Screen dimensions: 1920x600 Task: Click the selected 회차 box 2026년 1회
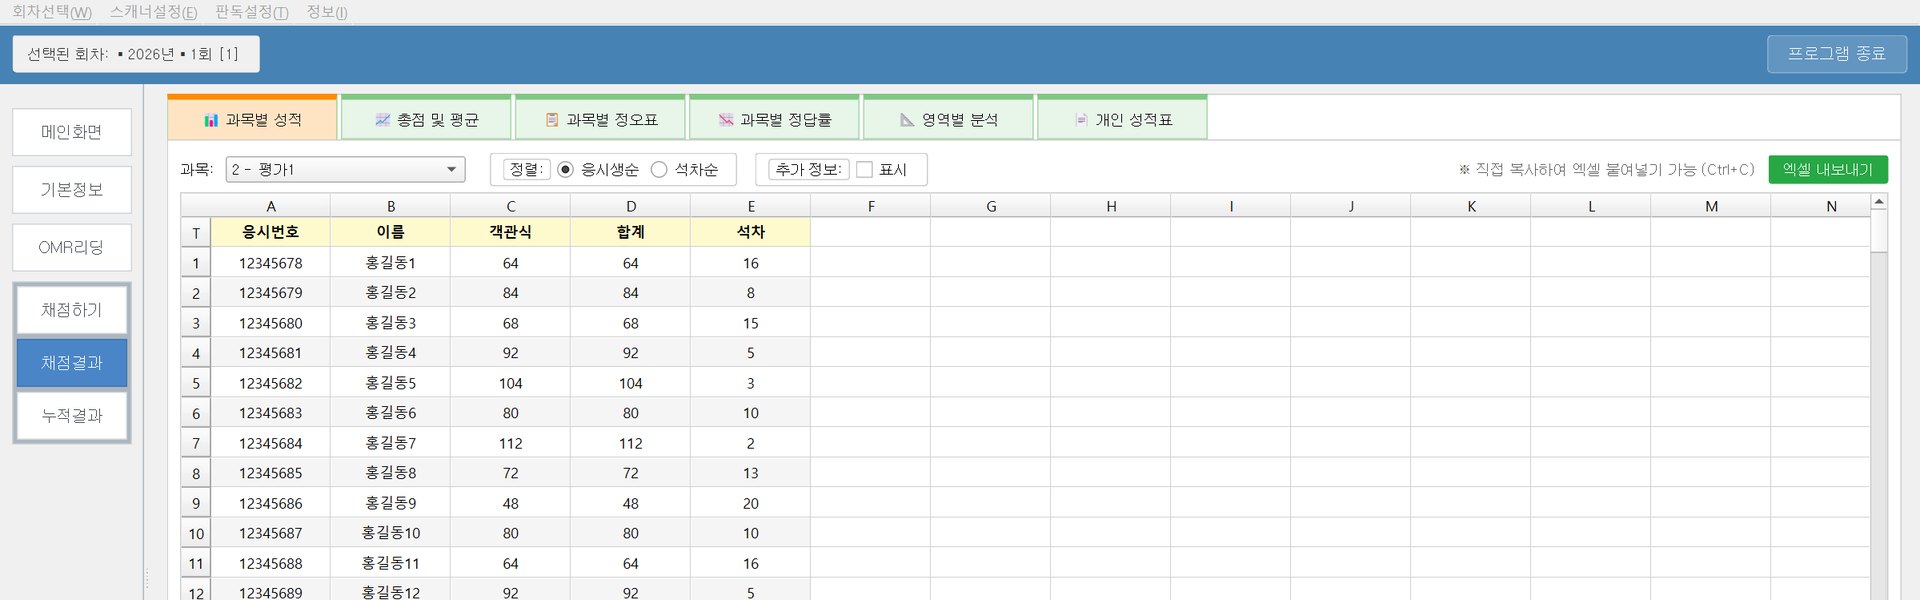pos(136,54)
